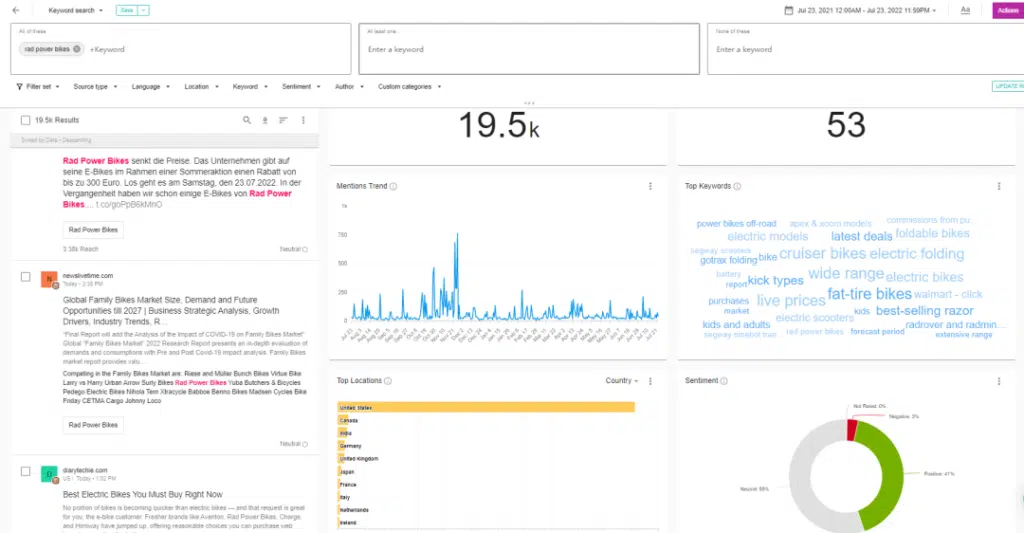The width and height of the screenshot is (1024, 533).
Task: Open 'Best Electric Bikes You Must Buy Right Now'
Action: pyautogui.click(x=142, y=494)
